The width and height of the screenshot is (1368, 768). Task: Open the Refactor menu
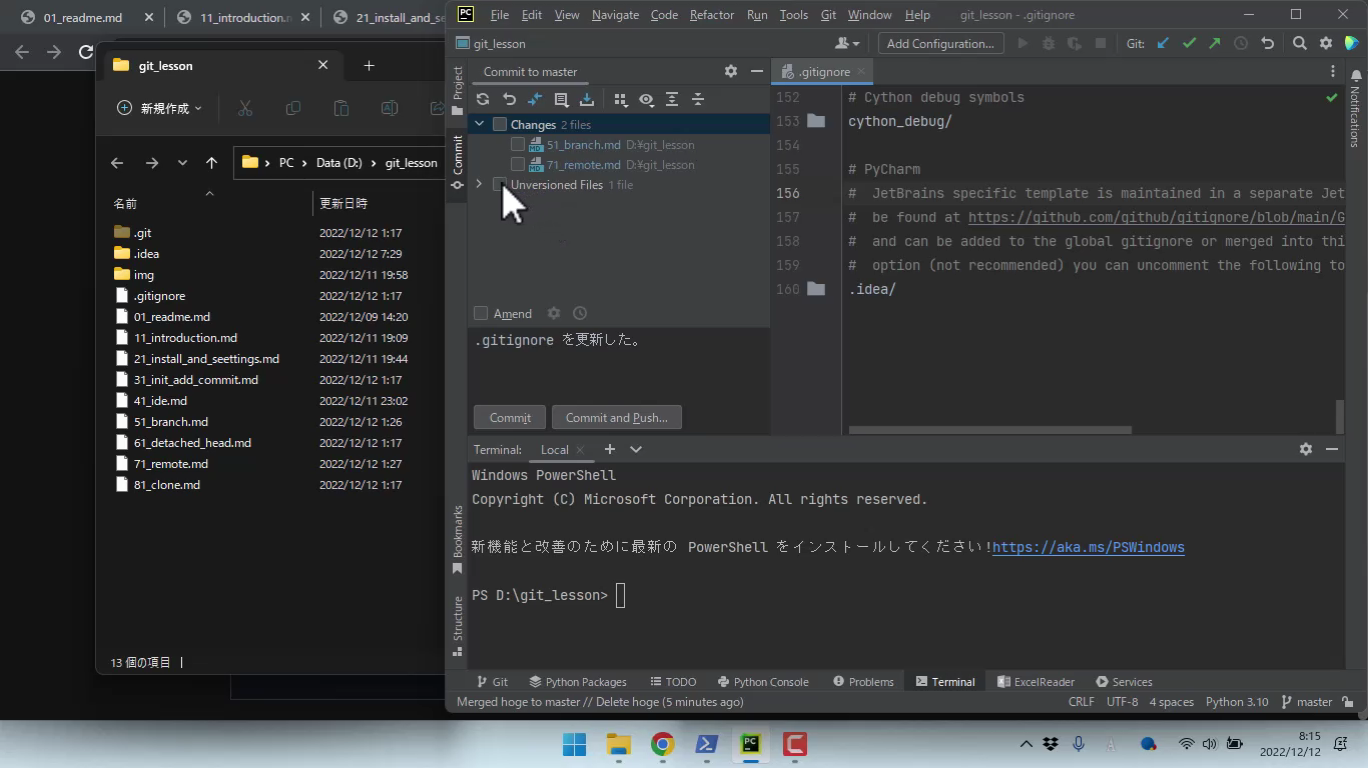711,15
